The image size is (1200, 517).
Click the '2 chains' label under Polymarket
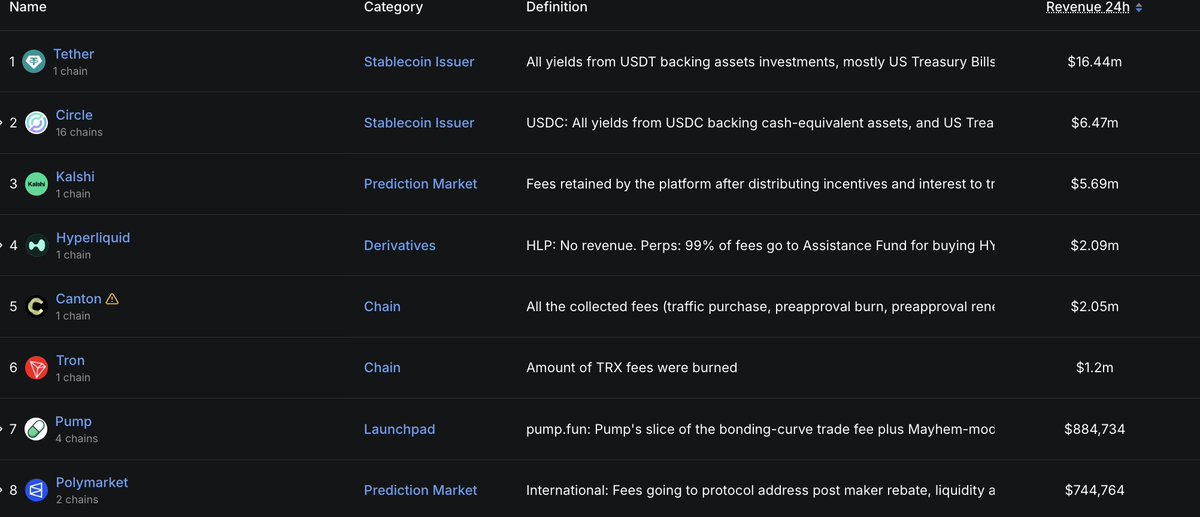(x=76, y=499)
